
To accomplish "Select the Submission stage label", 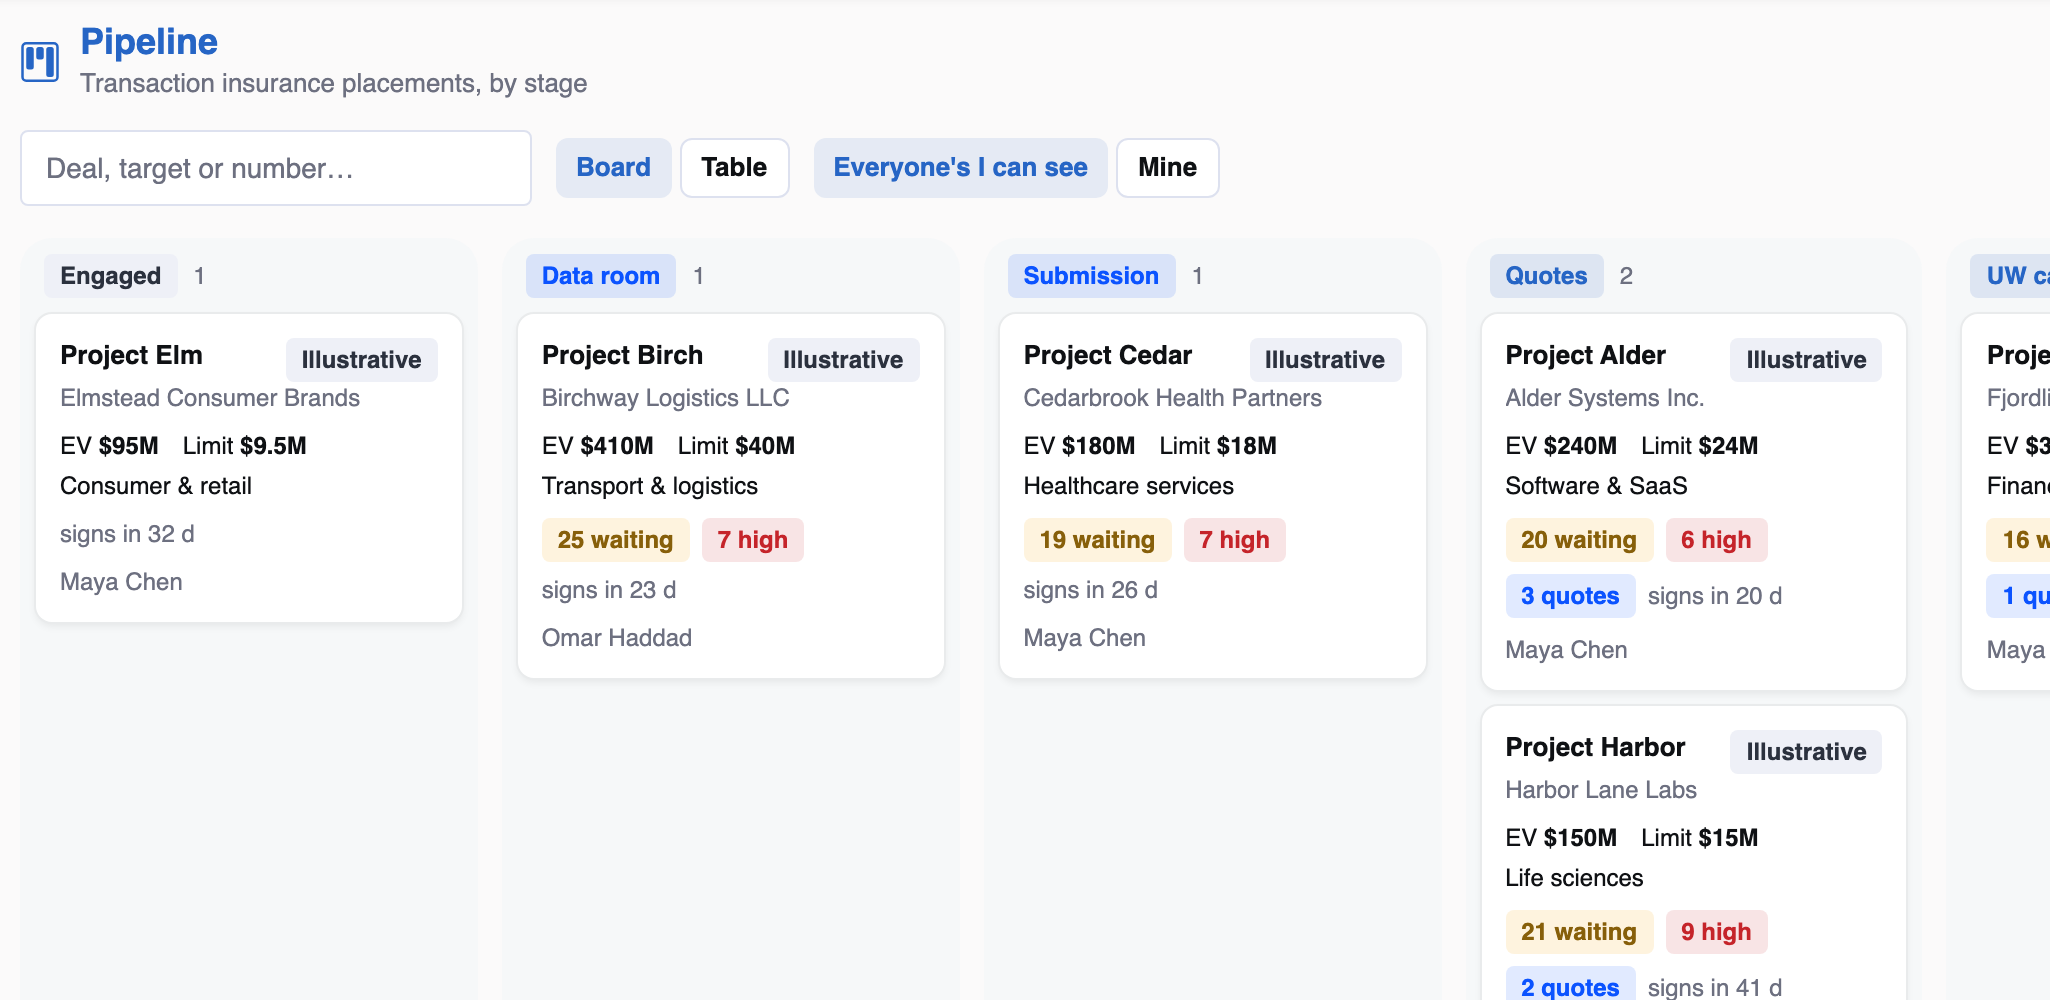I will pos(1091,276).
